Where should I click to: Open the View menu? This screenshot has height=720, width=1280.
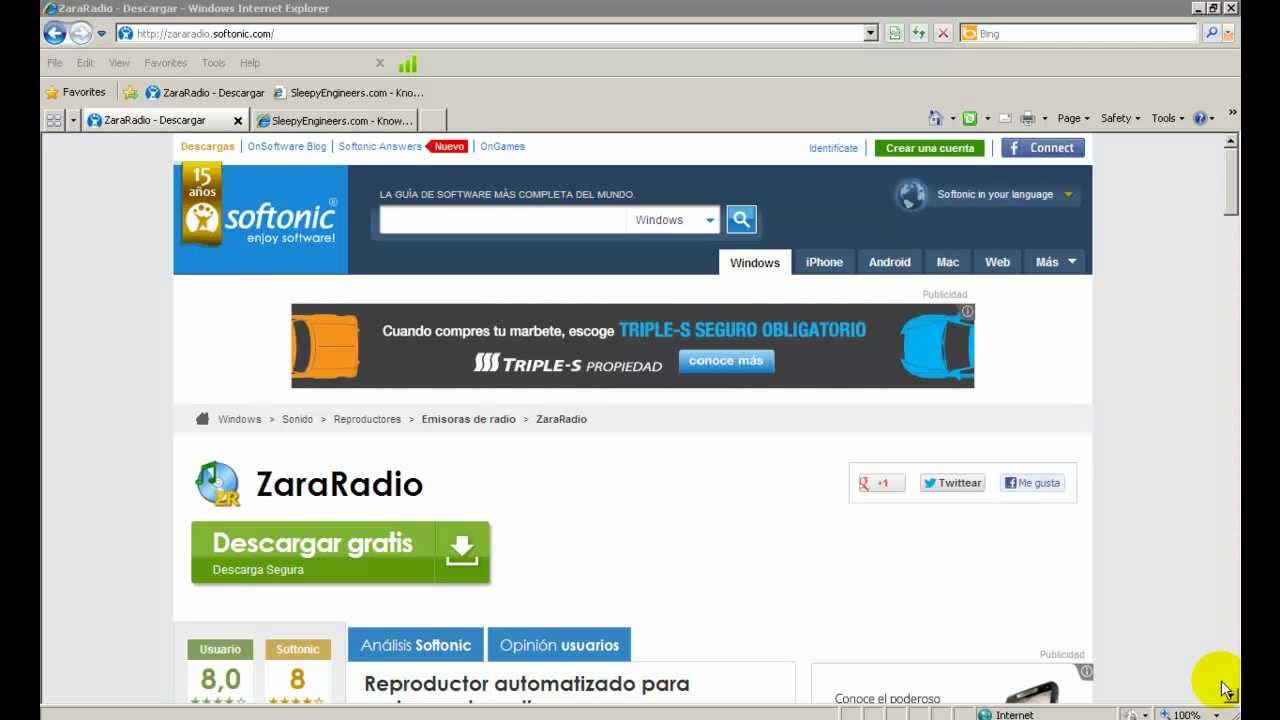point(119,63)
